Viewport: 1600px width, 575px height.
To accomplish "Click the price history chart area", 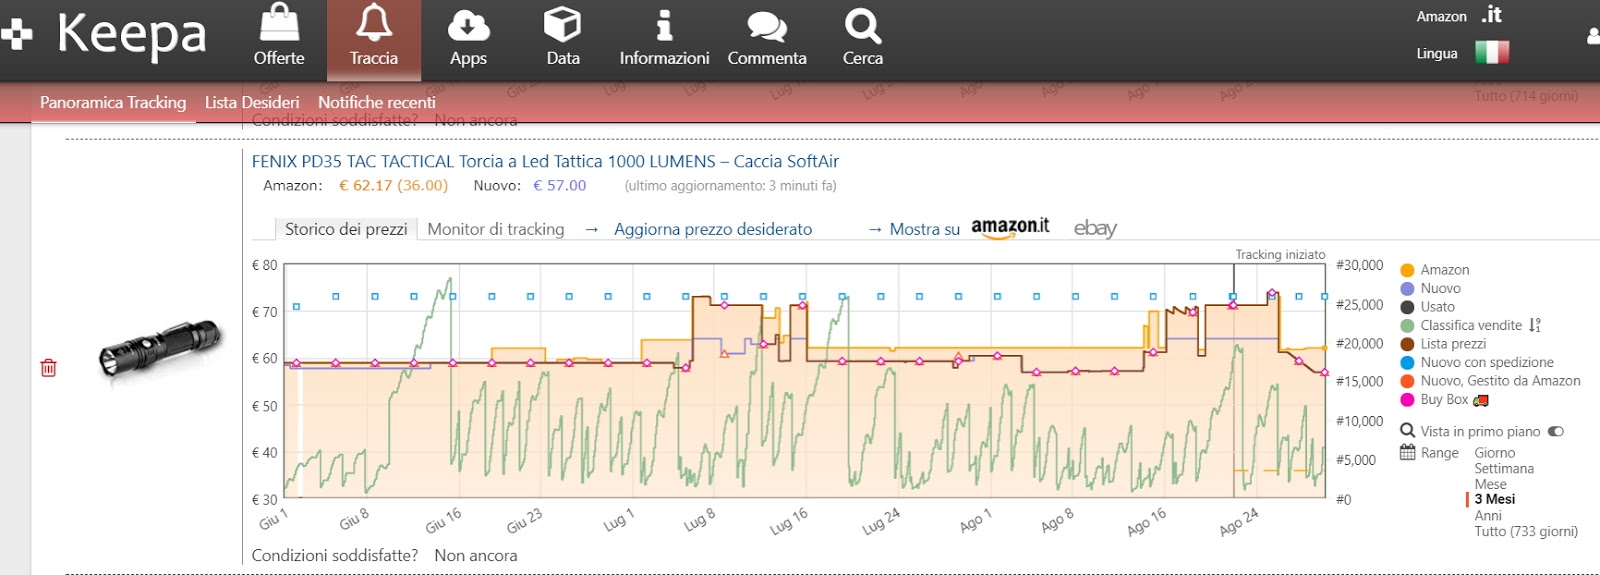I will click(x=805, y=381).
